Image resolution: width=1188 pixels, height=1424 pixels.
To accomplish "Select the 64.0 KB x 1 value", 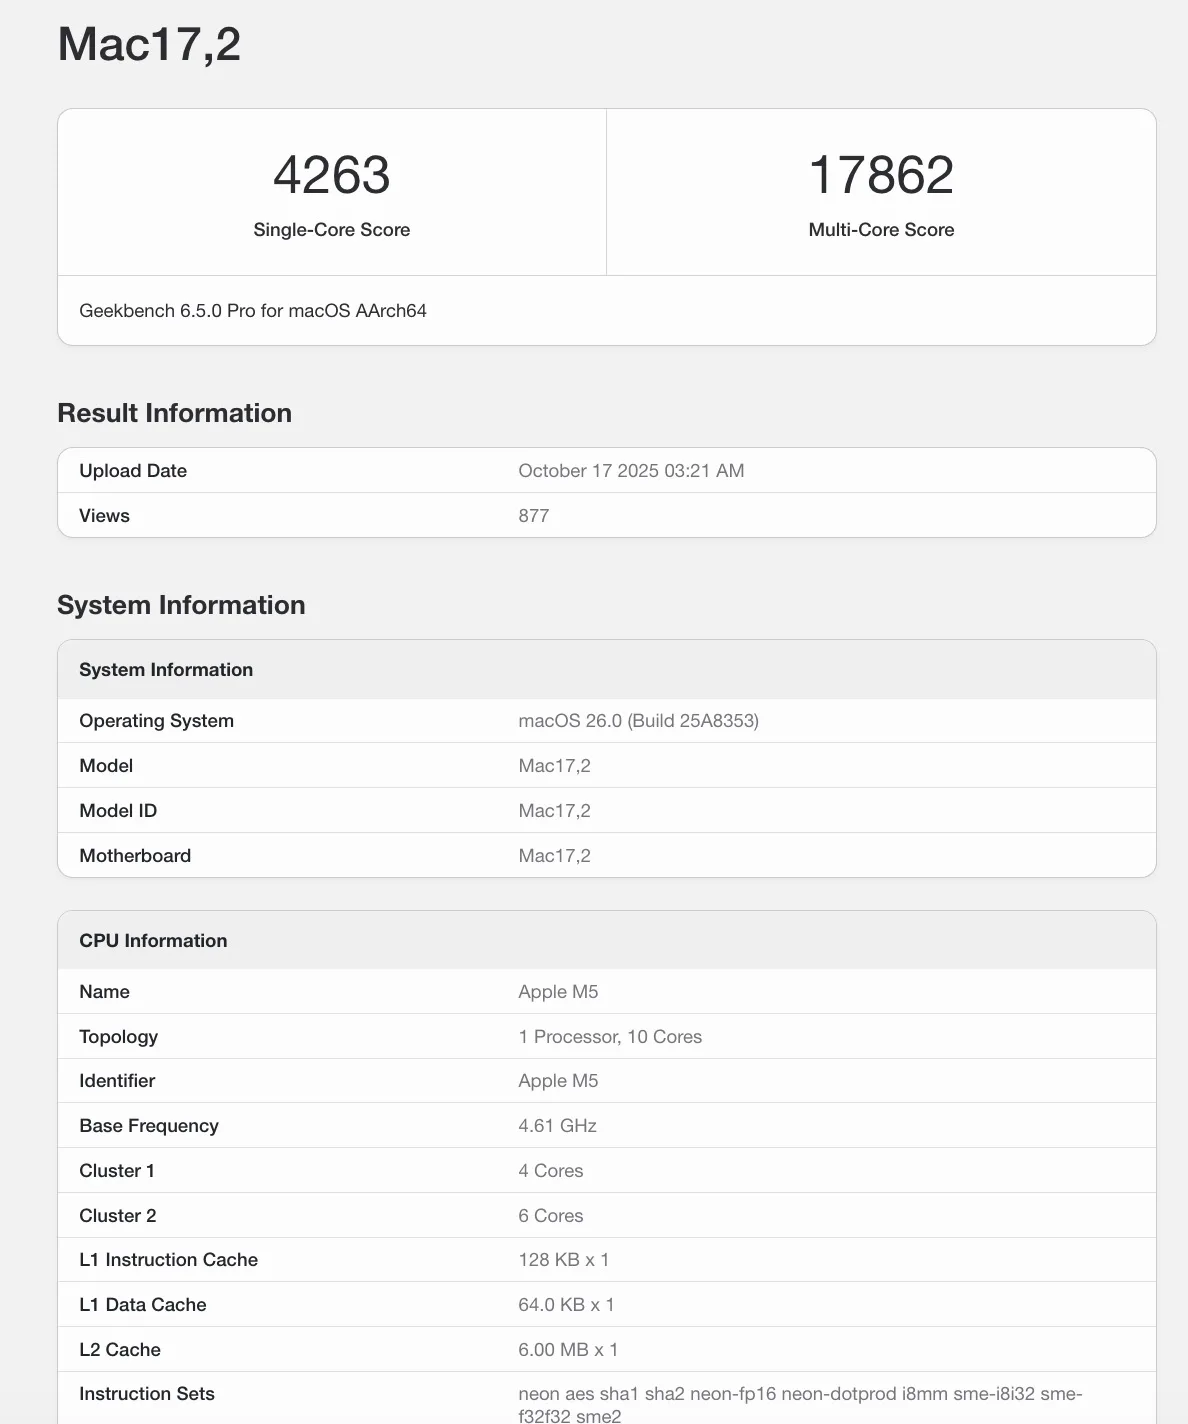I will [x=566, y=1305].
